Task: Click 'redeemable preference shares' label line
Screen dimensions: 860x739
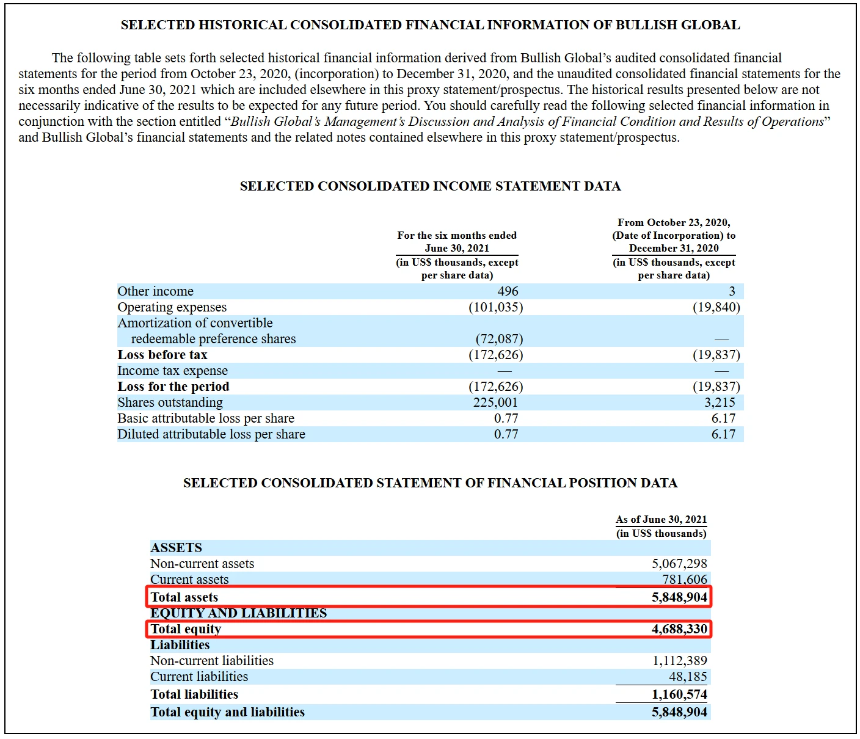Action: 213,339
